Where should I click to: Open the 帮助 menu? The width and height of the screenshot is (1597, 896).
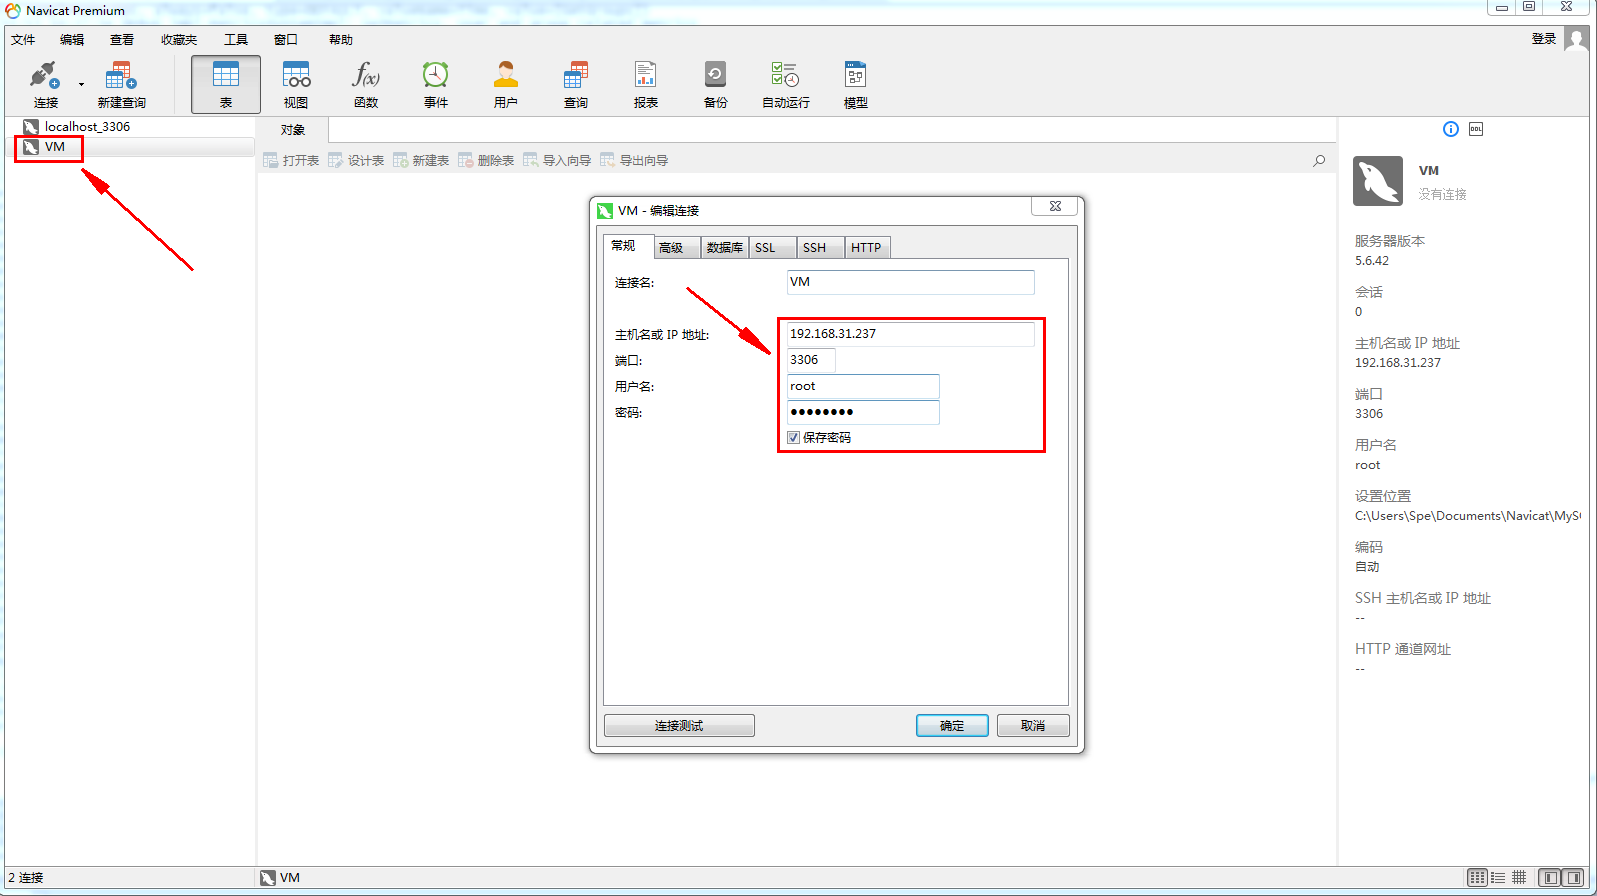click(341, 40)
